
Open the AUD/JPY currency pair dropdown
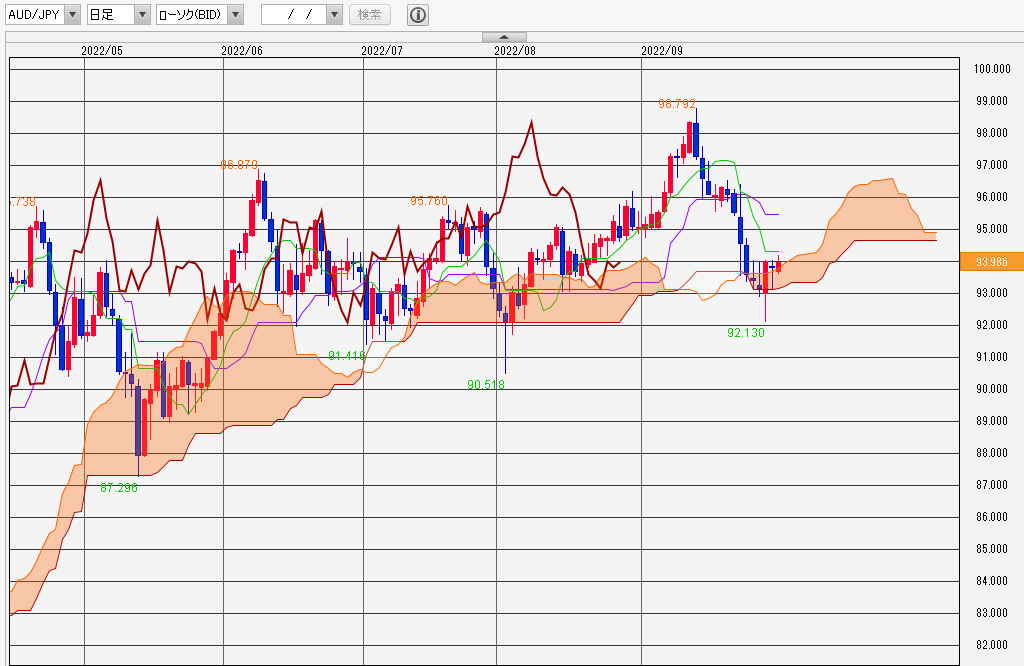(42, 14)
